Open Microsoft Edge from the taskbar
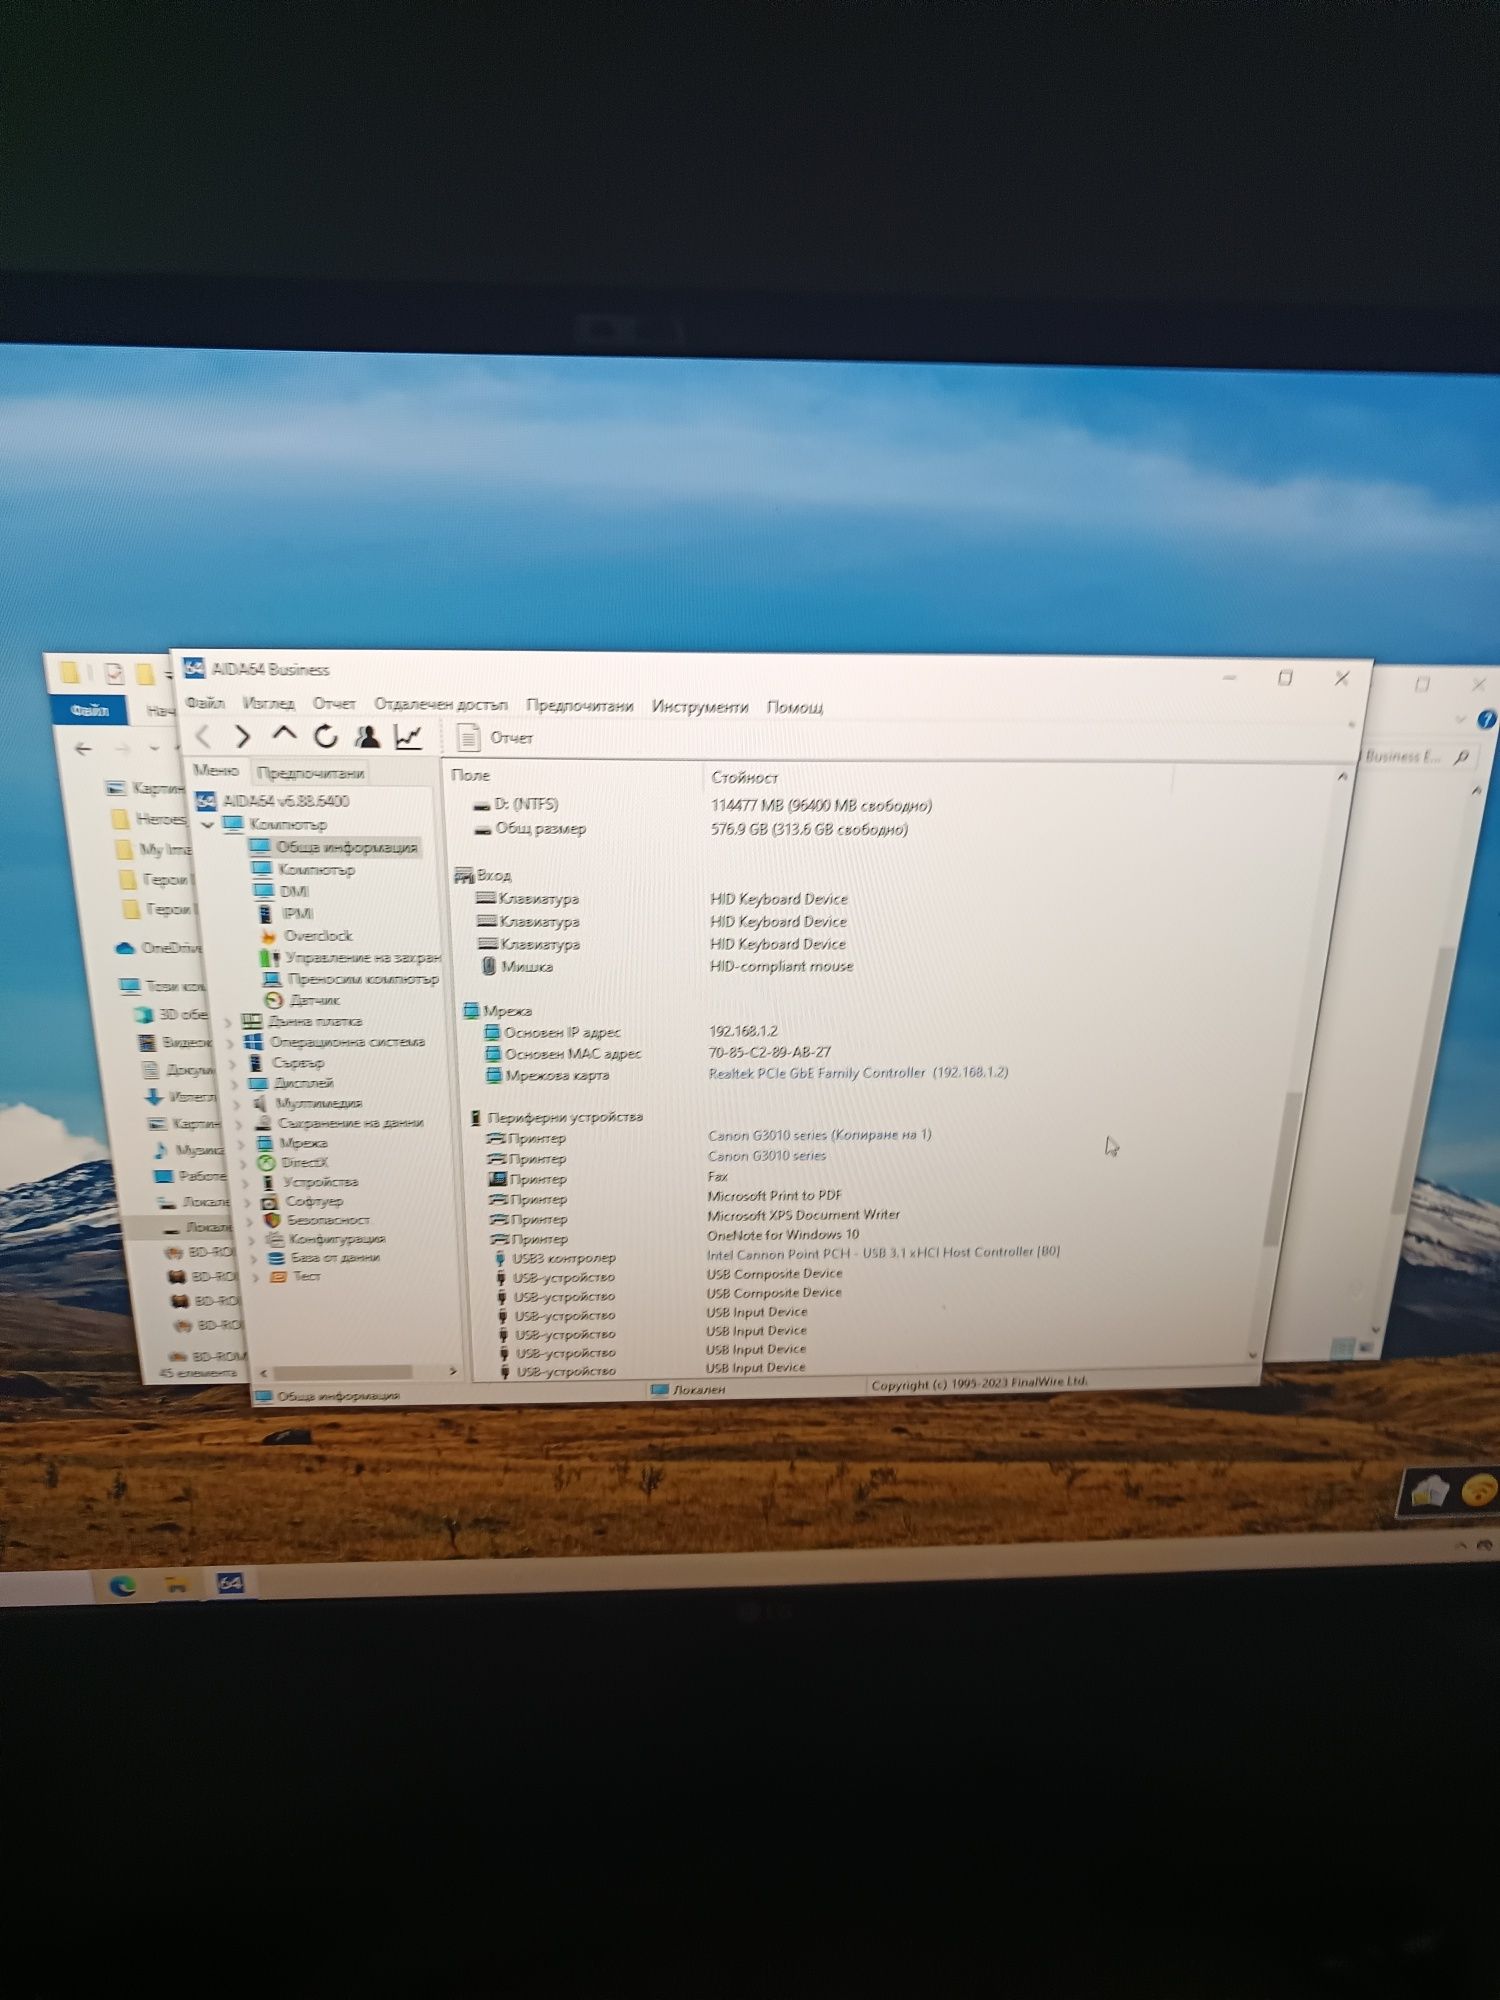The height and width of the screenshot is (2000, 1500). pyautogui.click(x=123, y=1585)
